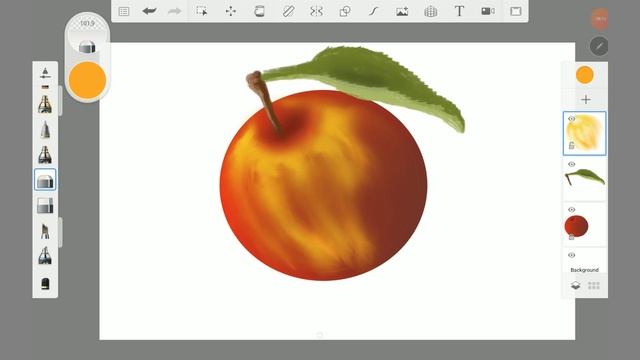Viewport: 640px width, 360px height.
Task: Select the red apple layer thumbnail
Action: 584,224
